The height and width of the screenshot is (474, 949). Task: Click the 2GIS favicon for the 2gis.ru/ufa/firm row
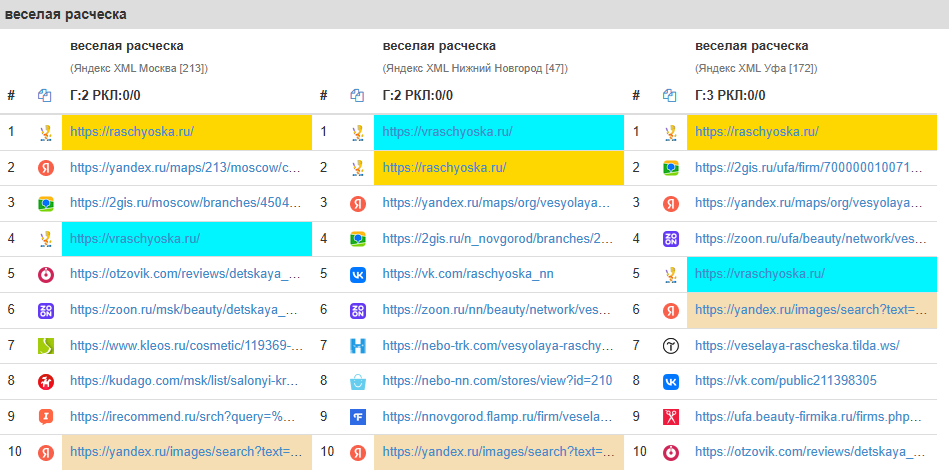coord(671,168)
